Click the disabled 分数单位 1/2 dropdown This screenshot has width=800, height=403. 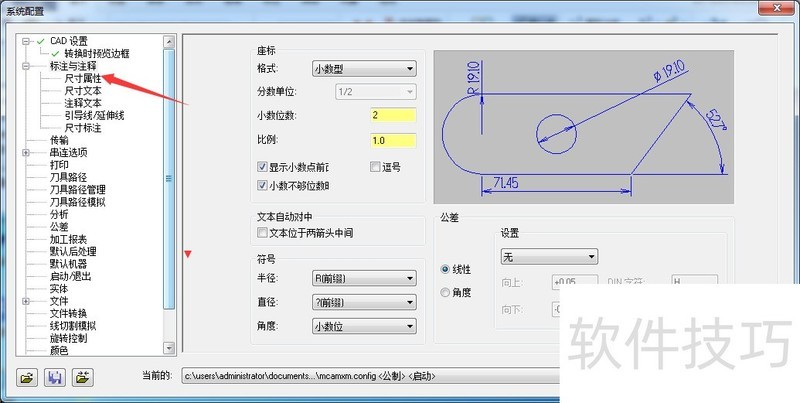[376, 92]
